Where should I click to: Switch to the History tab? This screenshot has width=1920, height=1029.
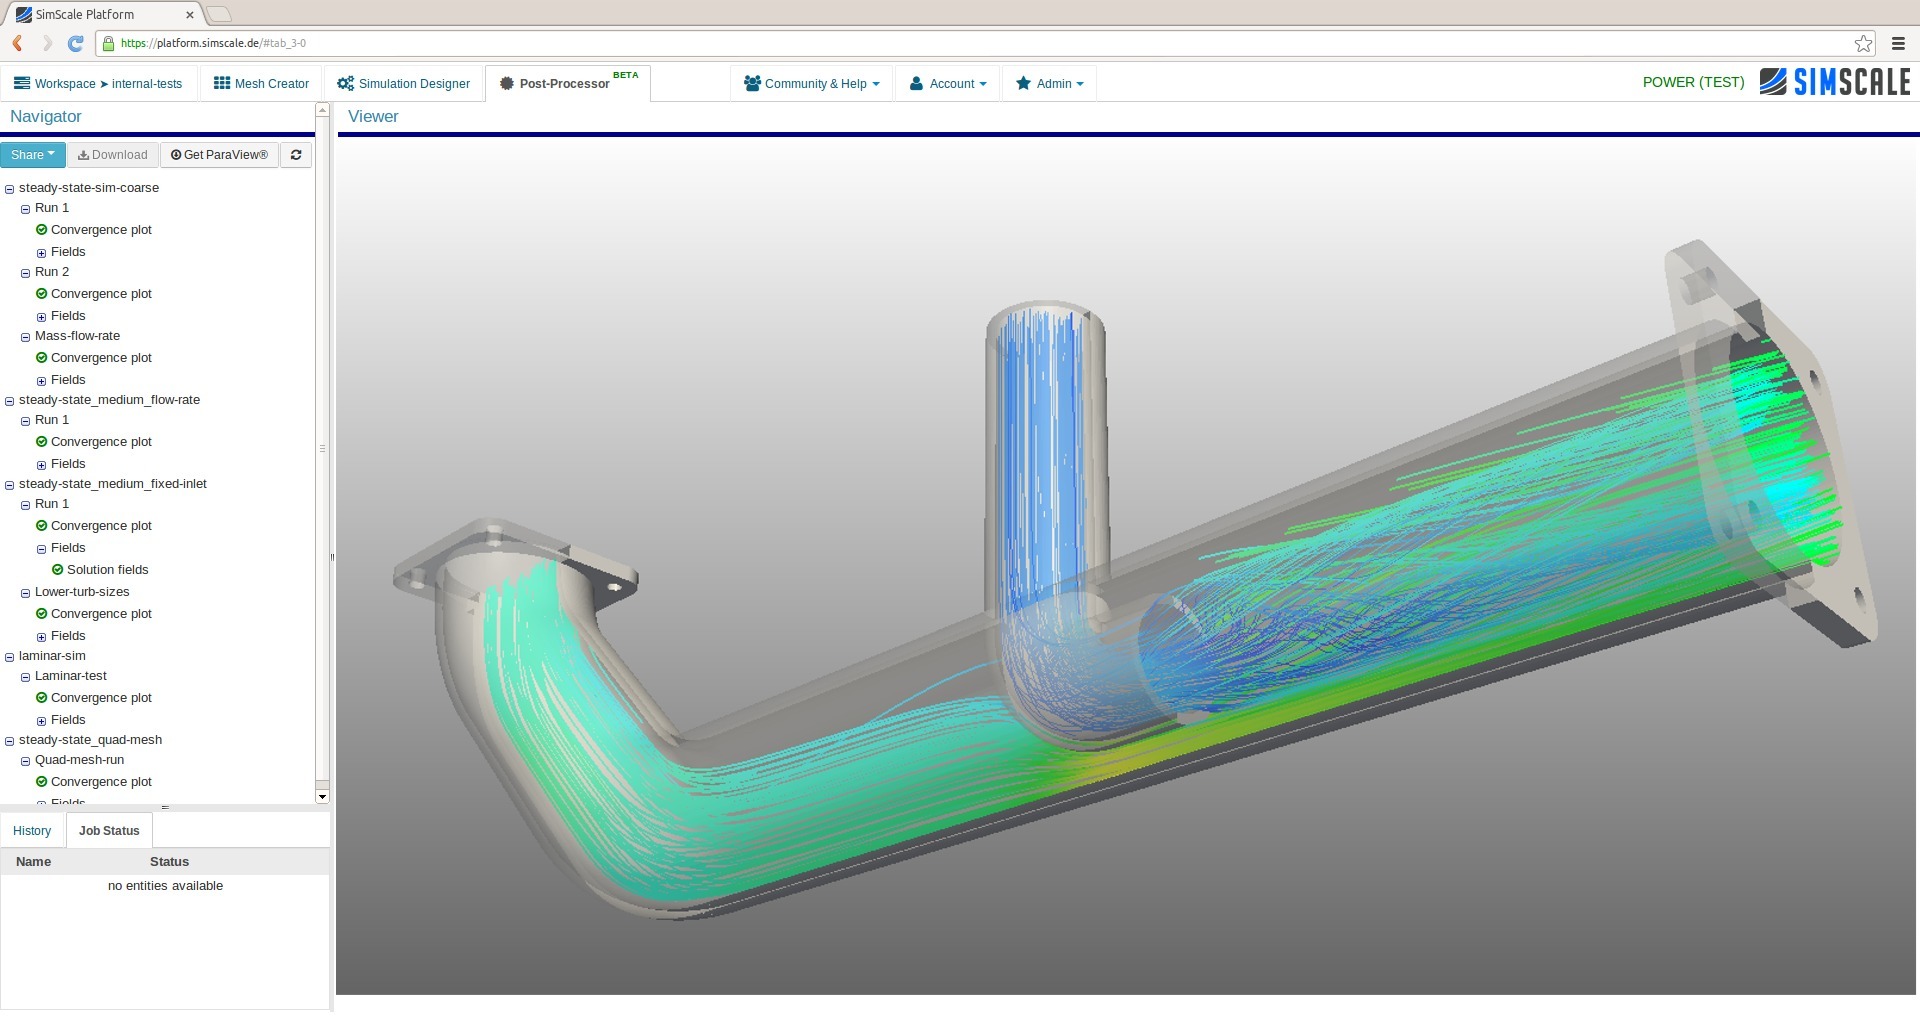click(x=32, y=830)
